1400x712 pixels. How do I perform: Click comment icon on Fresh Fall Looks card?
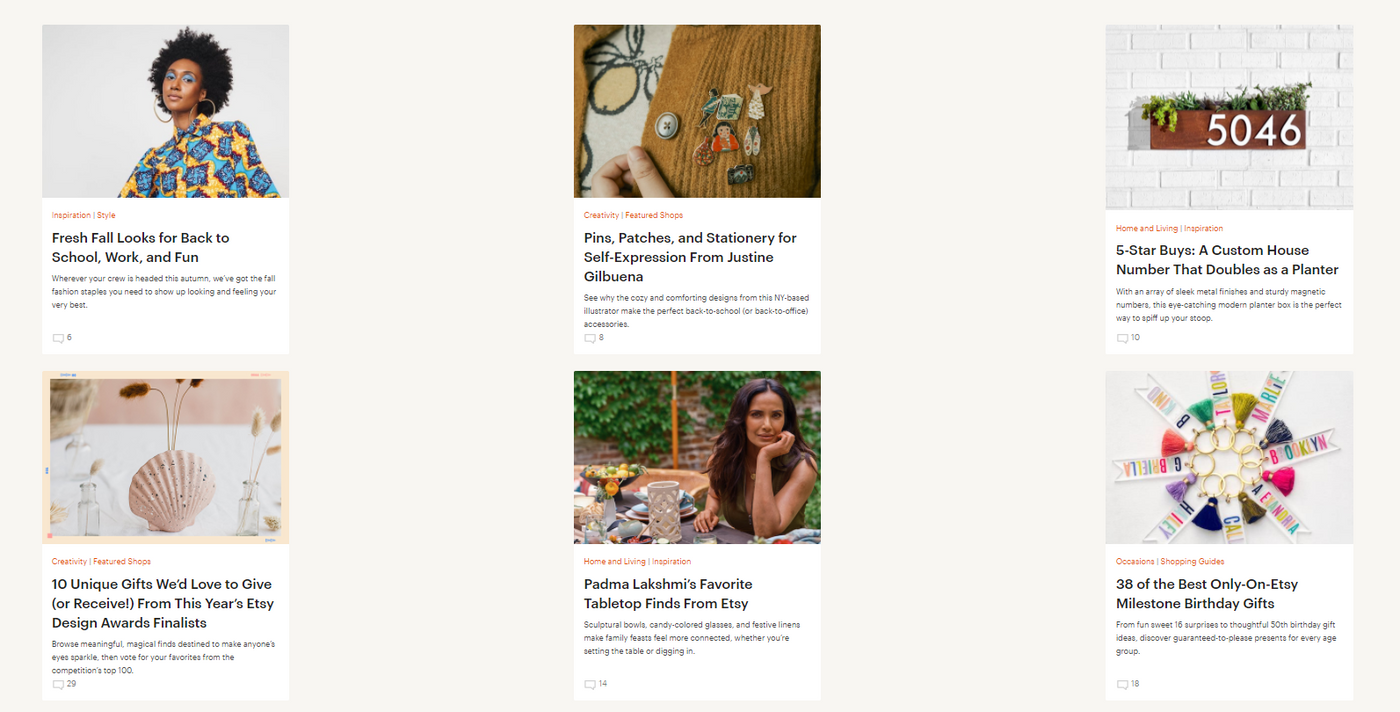coord(58,338)
